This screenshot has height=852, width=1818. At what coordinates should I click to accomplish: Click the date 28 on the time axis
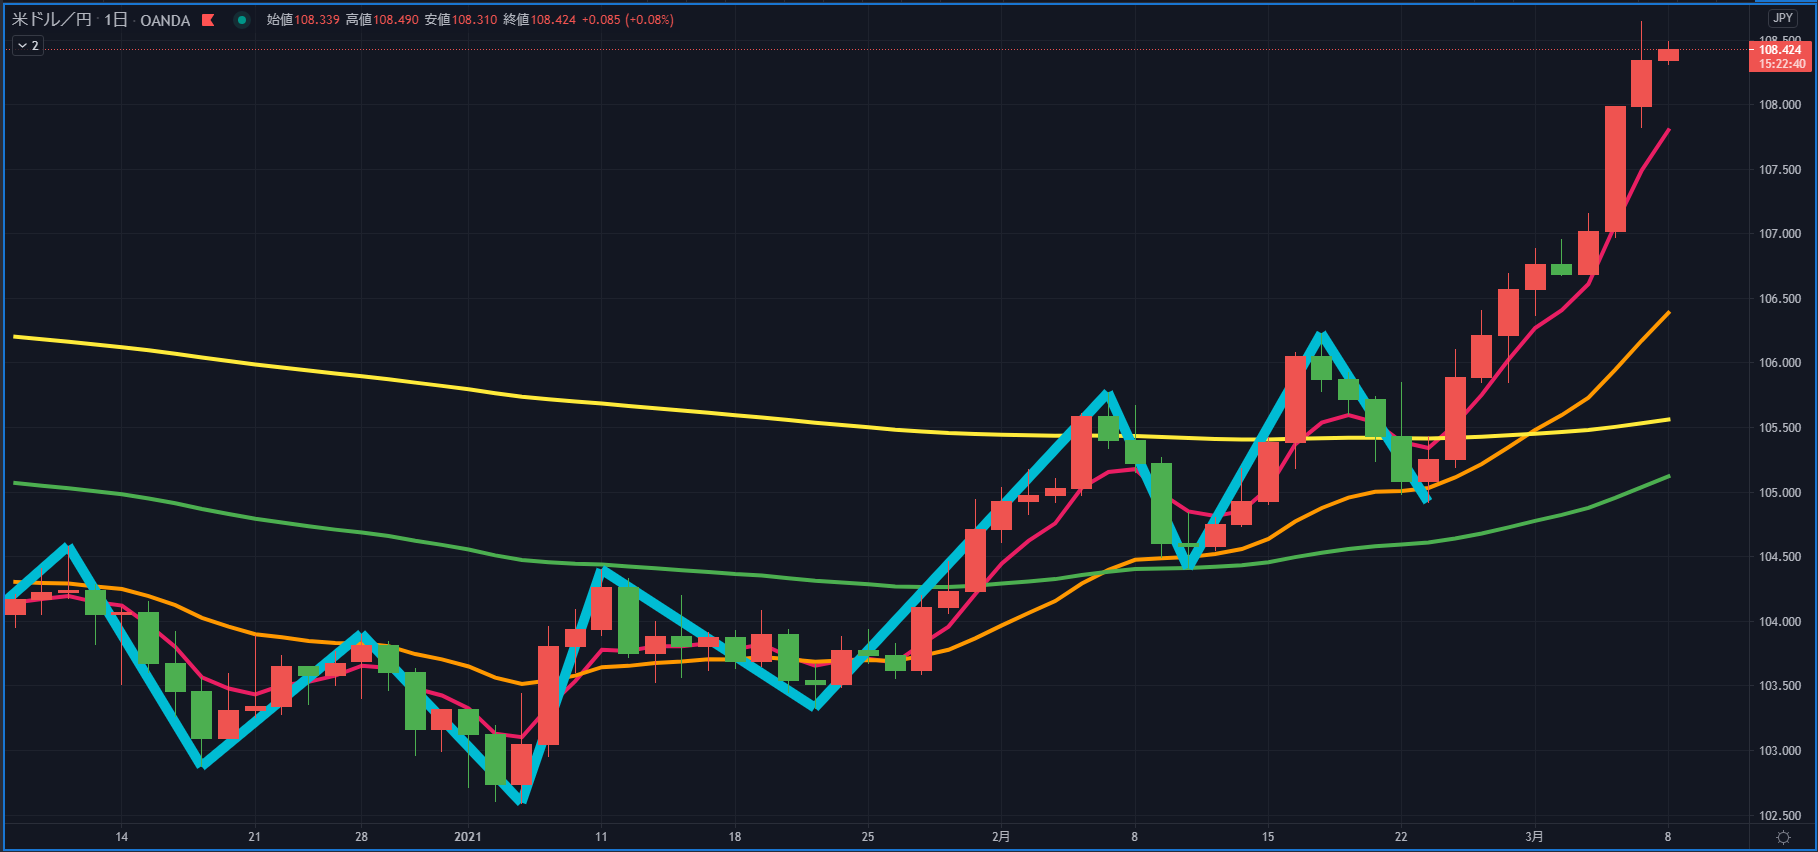tap(361, 837)
